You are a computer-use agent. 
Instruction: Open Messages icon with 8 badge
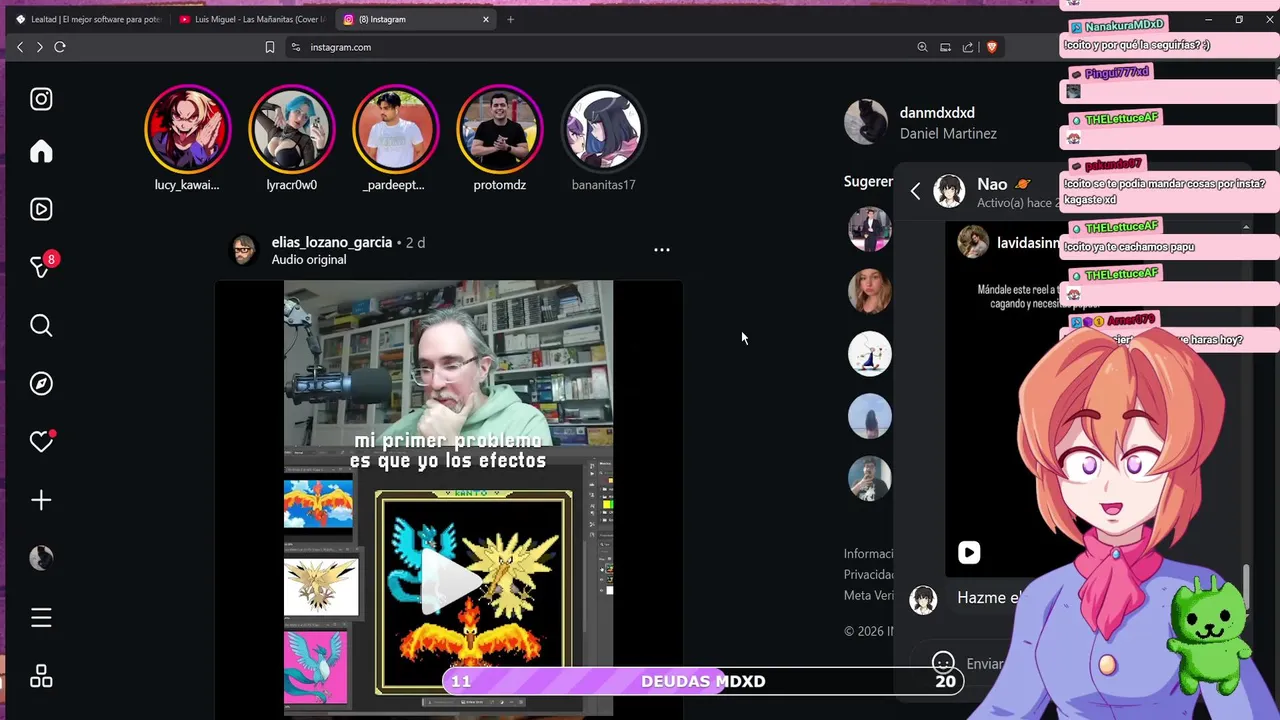click(x=41, y=267)
